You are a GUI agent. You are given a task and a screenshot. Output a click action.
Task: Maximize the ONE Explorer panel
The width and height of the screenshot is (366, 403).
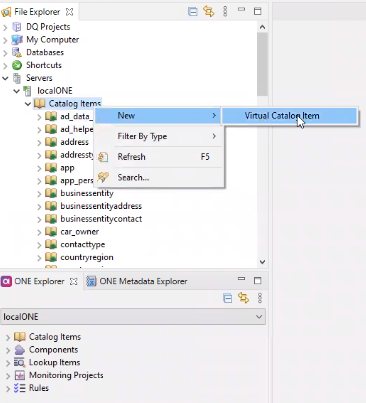pyautogui.click(x=257, y=280)
